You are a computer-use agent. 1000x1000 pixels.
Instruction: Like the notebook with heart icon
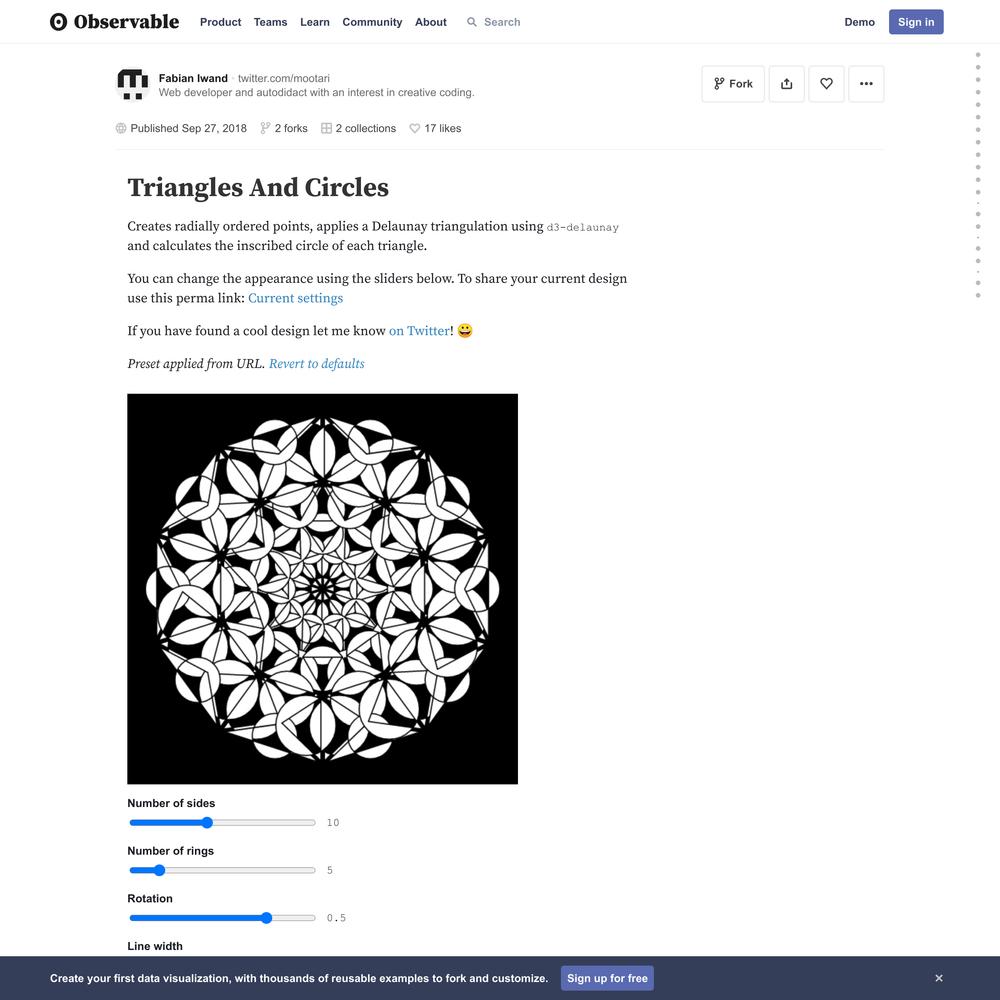826,84
